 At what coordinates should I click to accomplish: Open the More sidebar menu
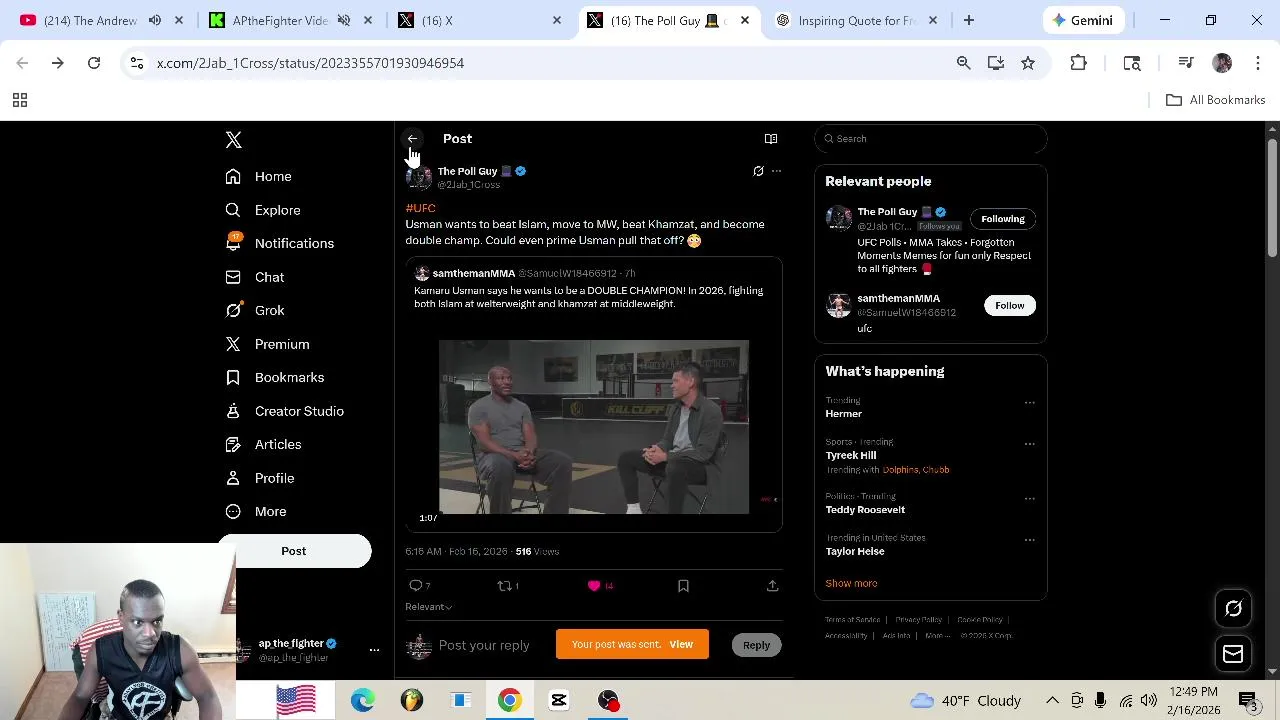(x=256, y=511)
